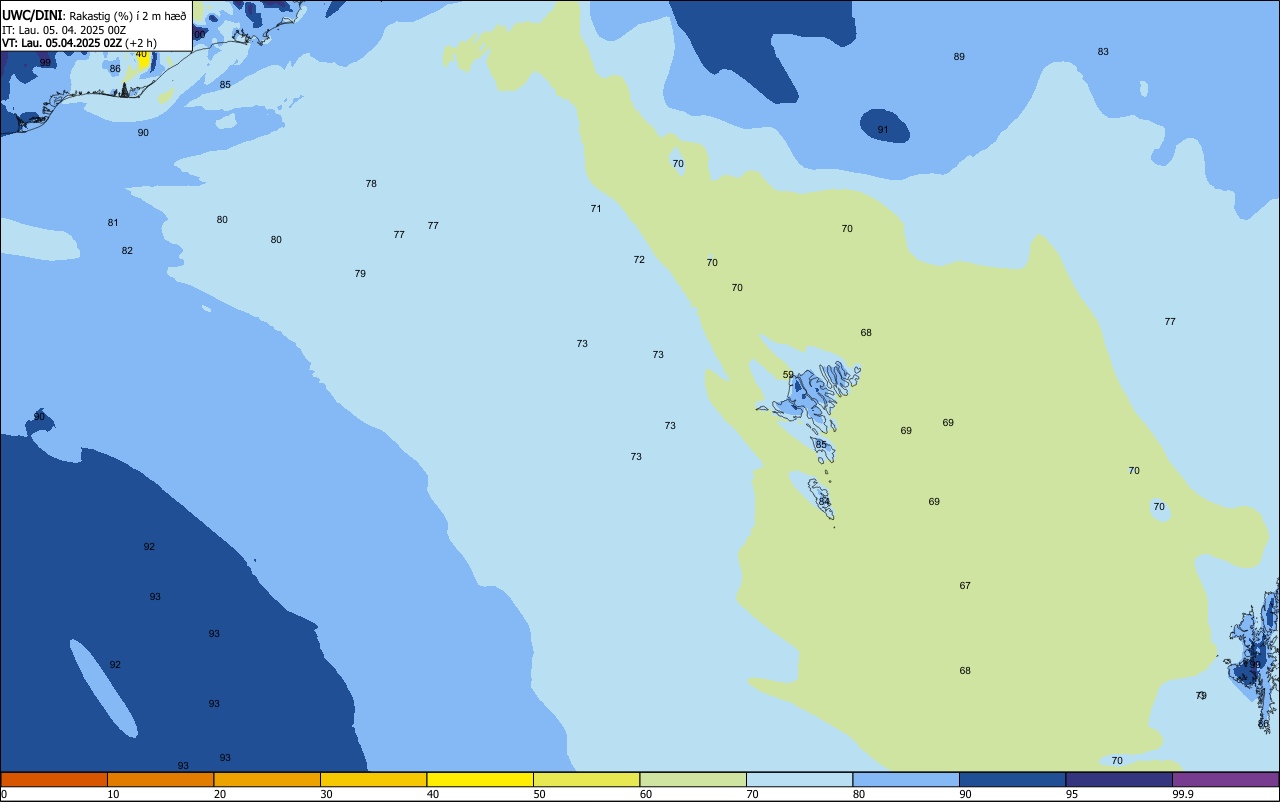The height and width of the screenshot is (802, 1280).
Task: Click legend tick label "95"
Action: (x=1071, y=794)
